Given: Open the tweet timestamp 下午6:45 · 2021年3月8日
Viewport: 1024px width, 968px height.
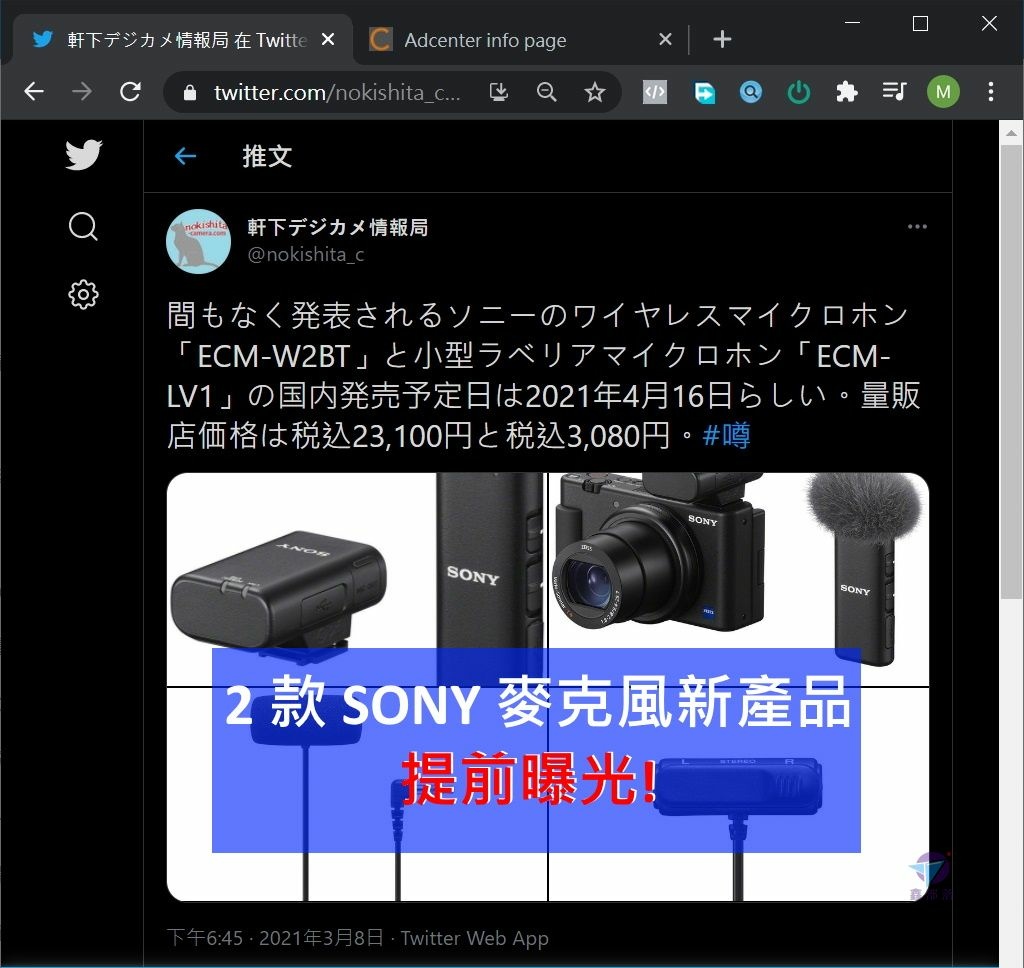Looking at the screenshot, I should click(275, 938).
